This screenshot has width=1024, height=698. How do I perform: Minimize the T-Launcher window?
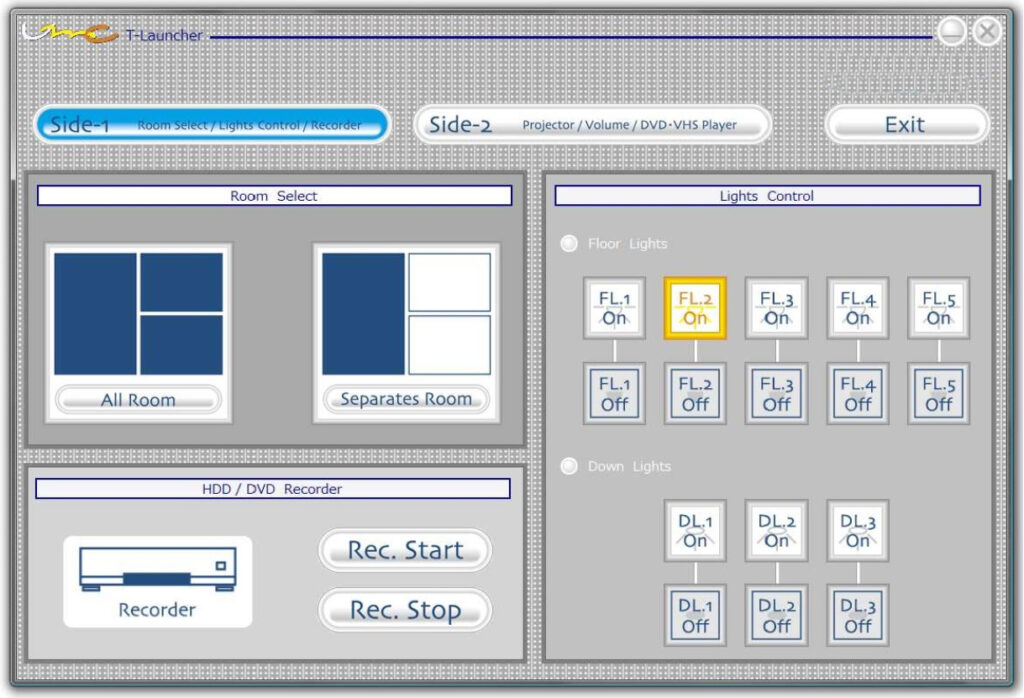[952, 32]
